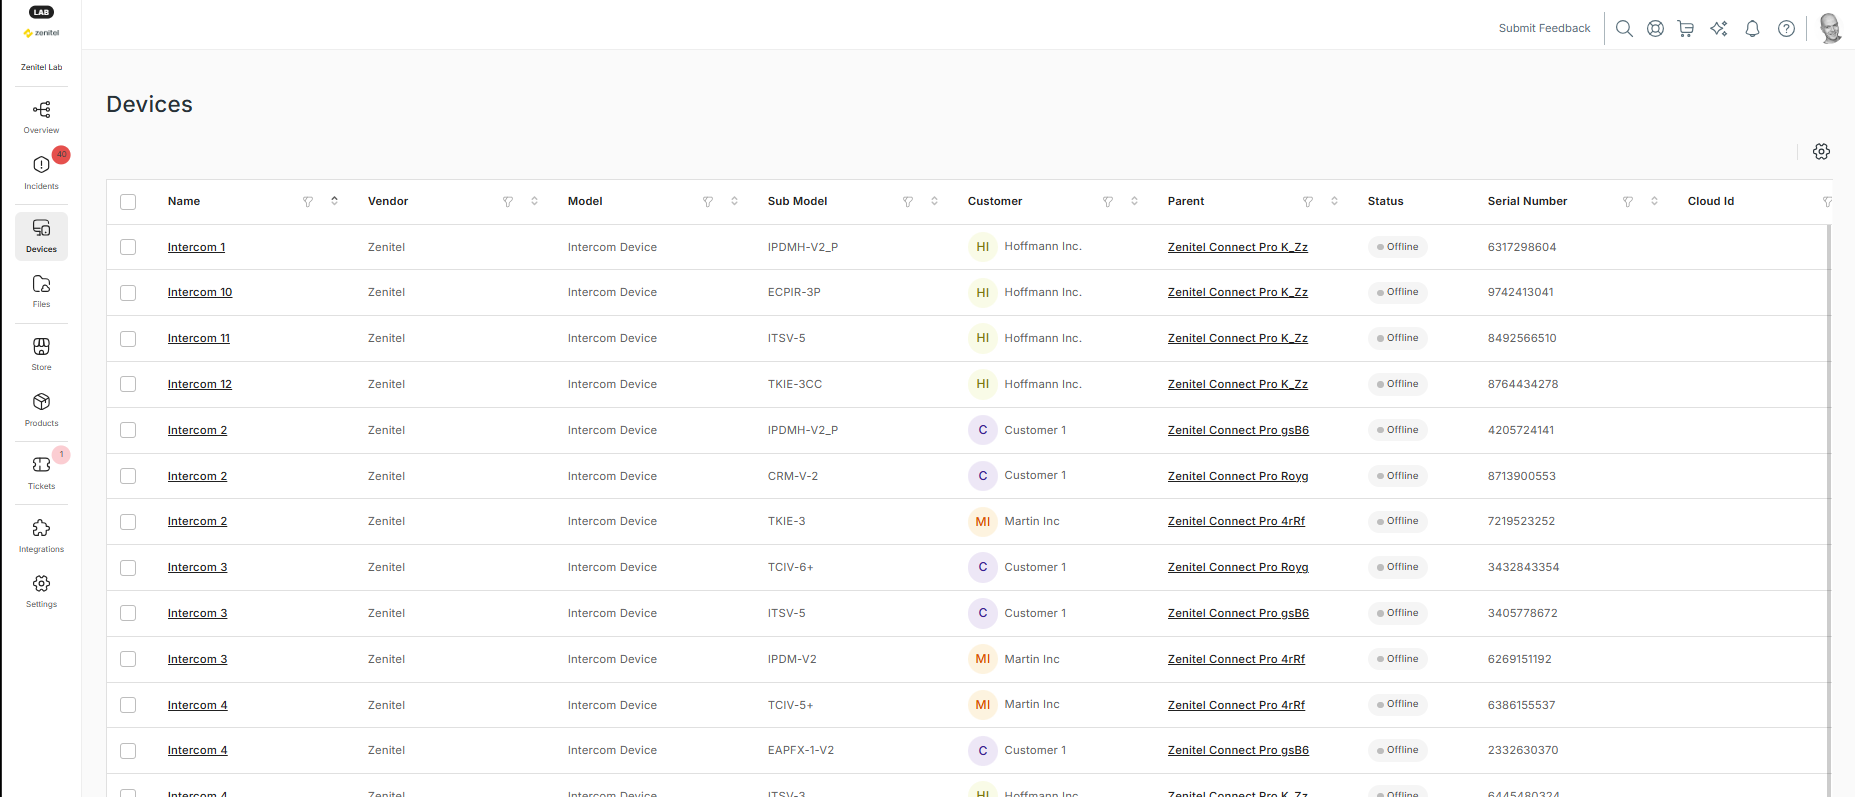Select the Intercom 12 row checkbox
The width and height of the screenshot is (1855, 797).
(128, 385)
